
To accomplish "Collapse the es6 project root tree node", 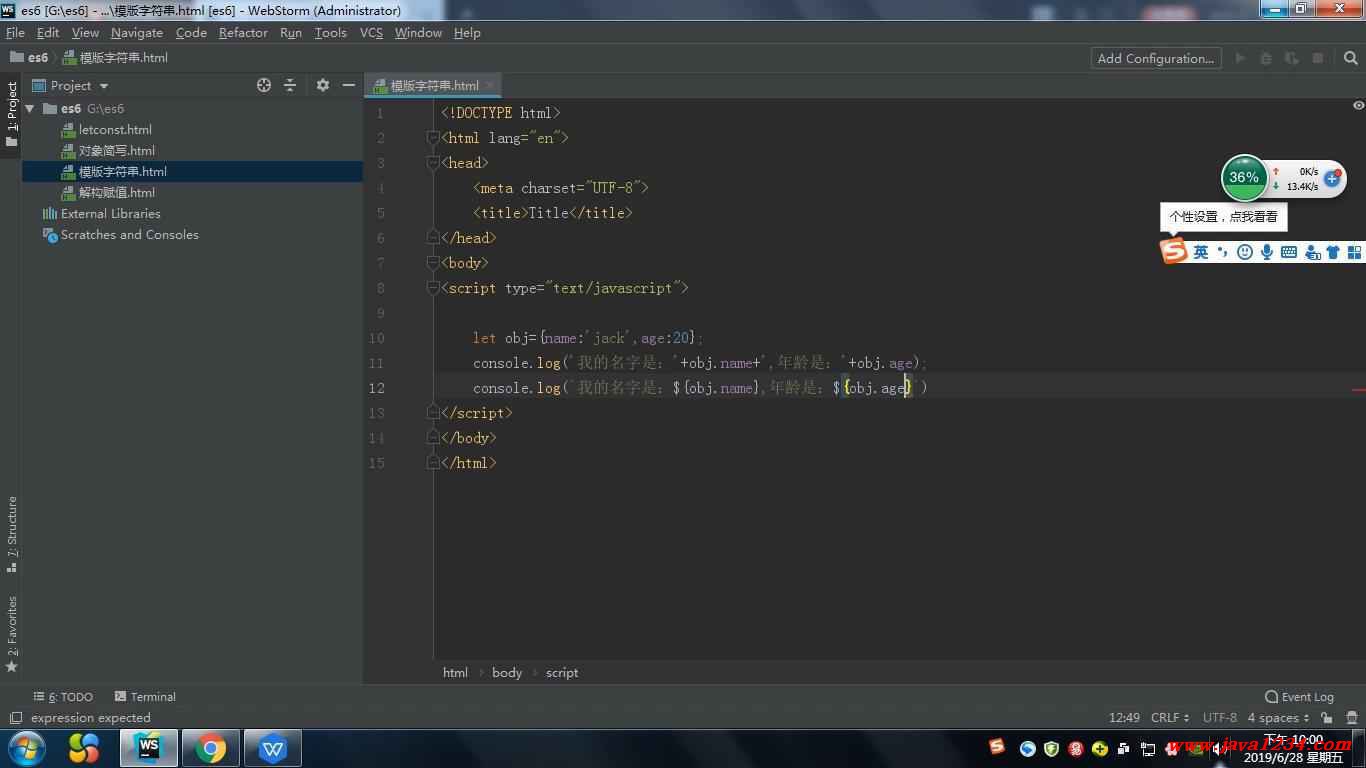I will click(x=30, y=109).
